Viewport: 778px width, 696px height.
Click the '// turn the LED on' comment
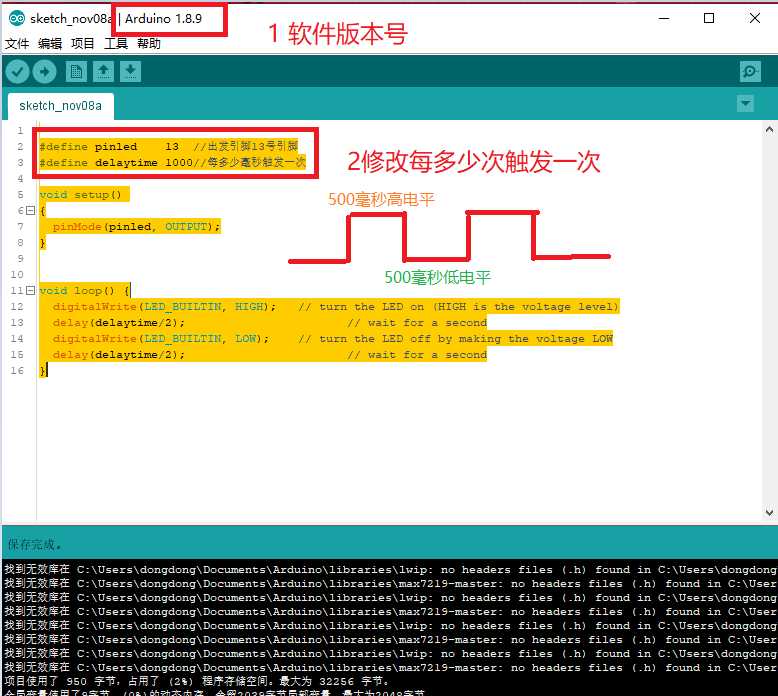tap(458, 307)
